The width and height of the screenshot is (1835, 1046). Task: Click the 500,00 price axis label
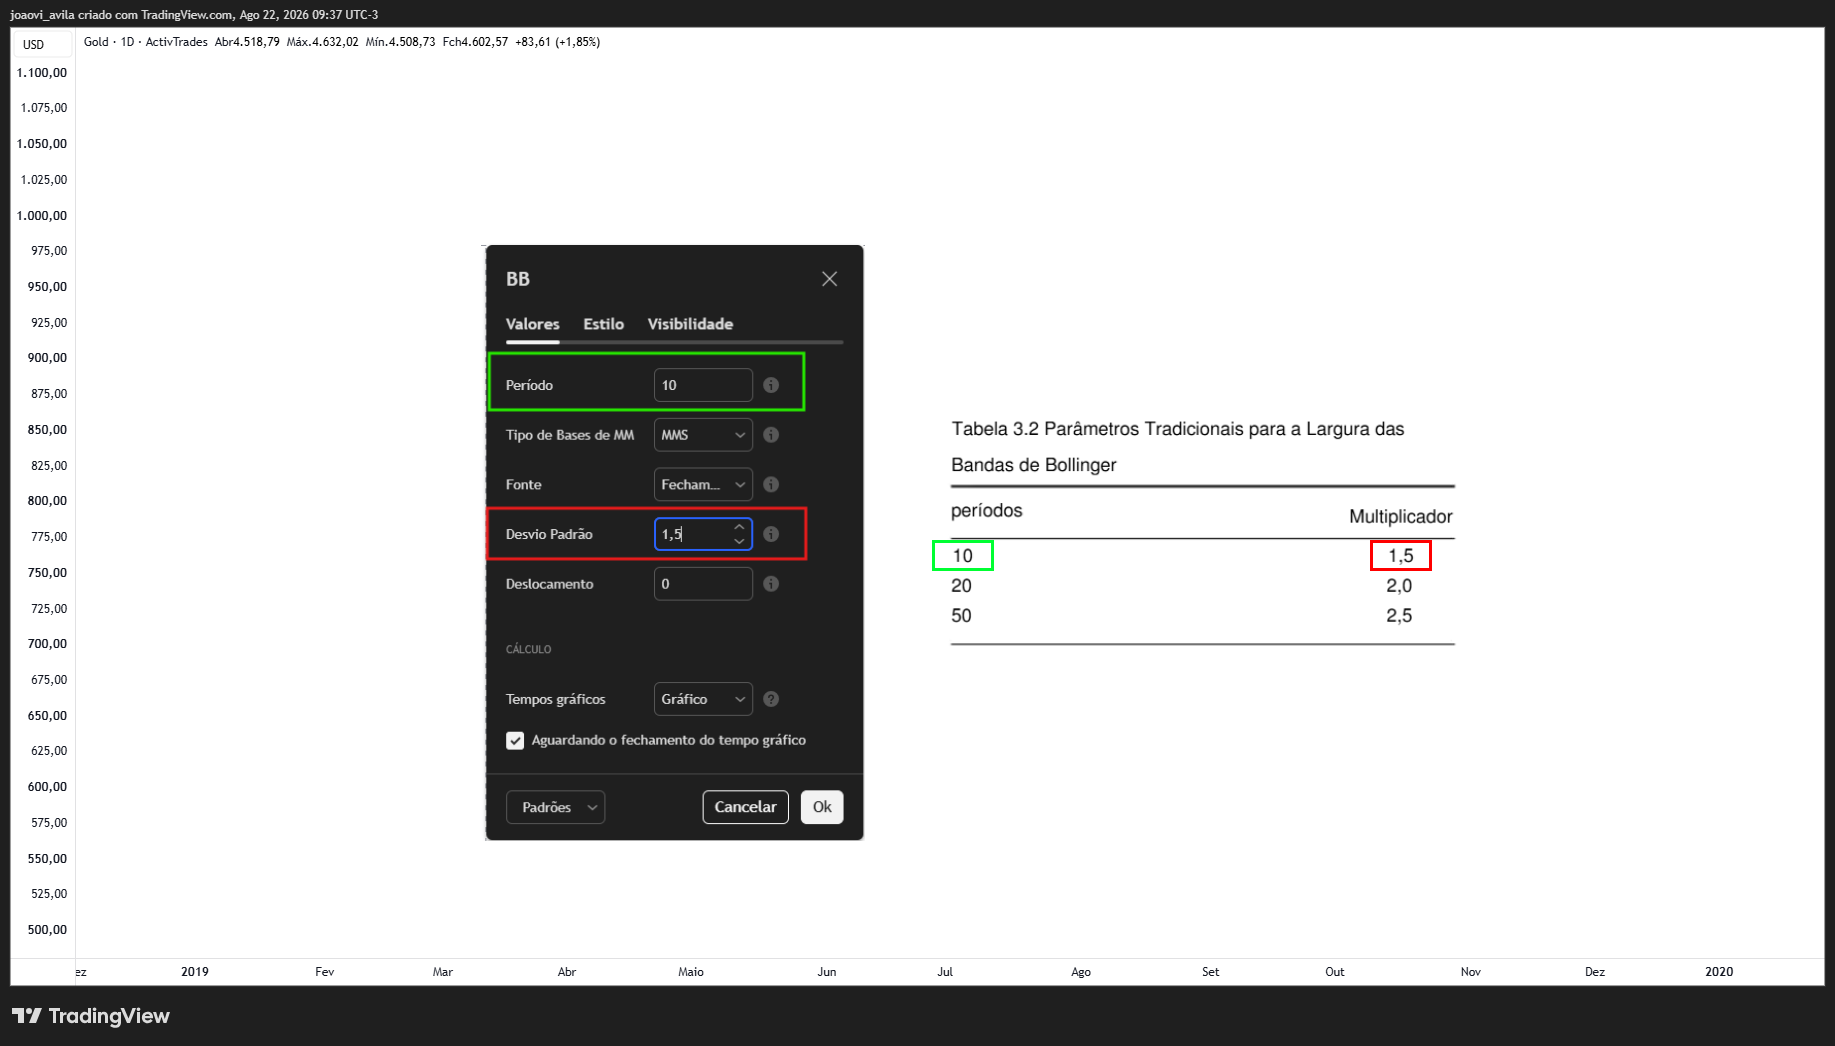pyautogui.click(x=47, y=930)
